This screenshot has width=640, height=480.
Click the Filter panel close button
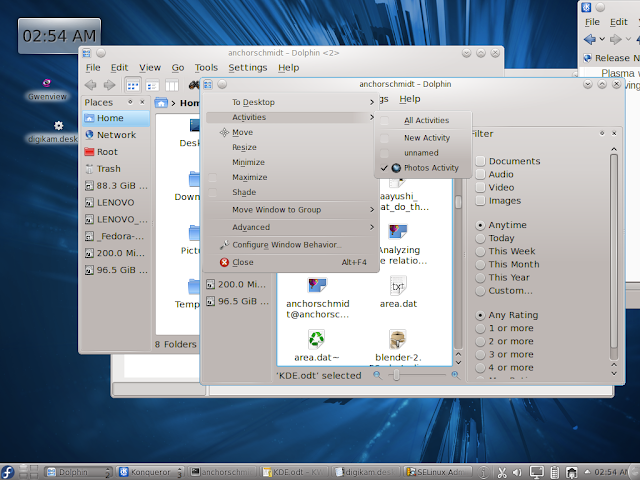[x=614, y=133]
